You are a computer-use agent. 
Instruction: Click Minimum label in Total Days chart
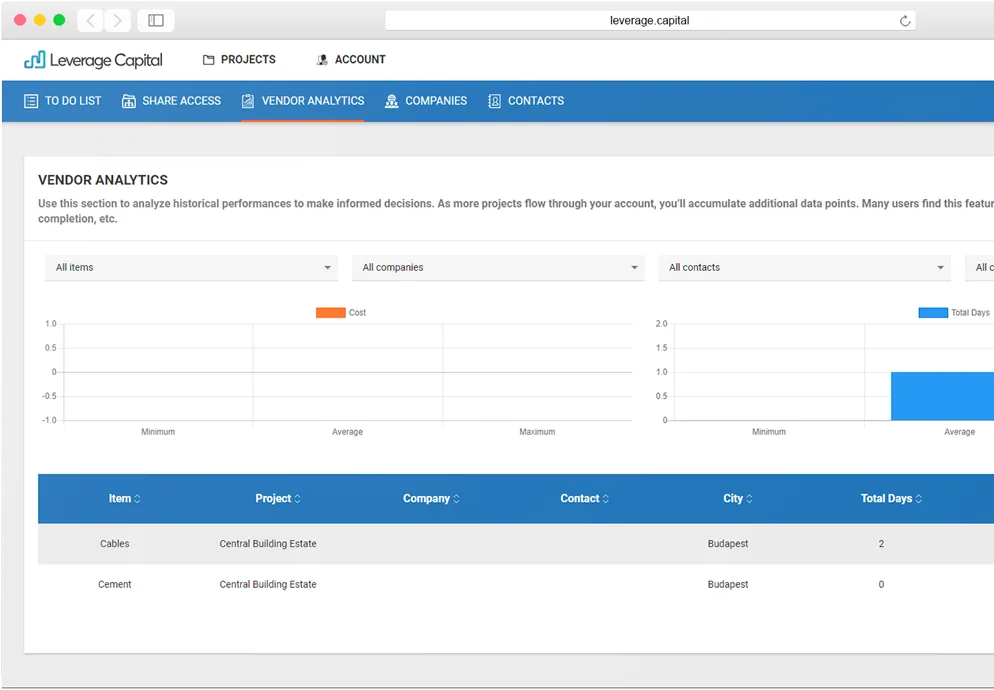[769, 432]
